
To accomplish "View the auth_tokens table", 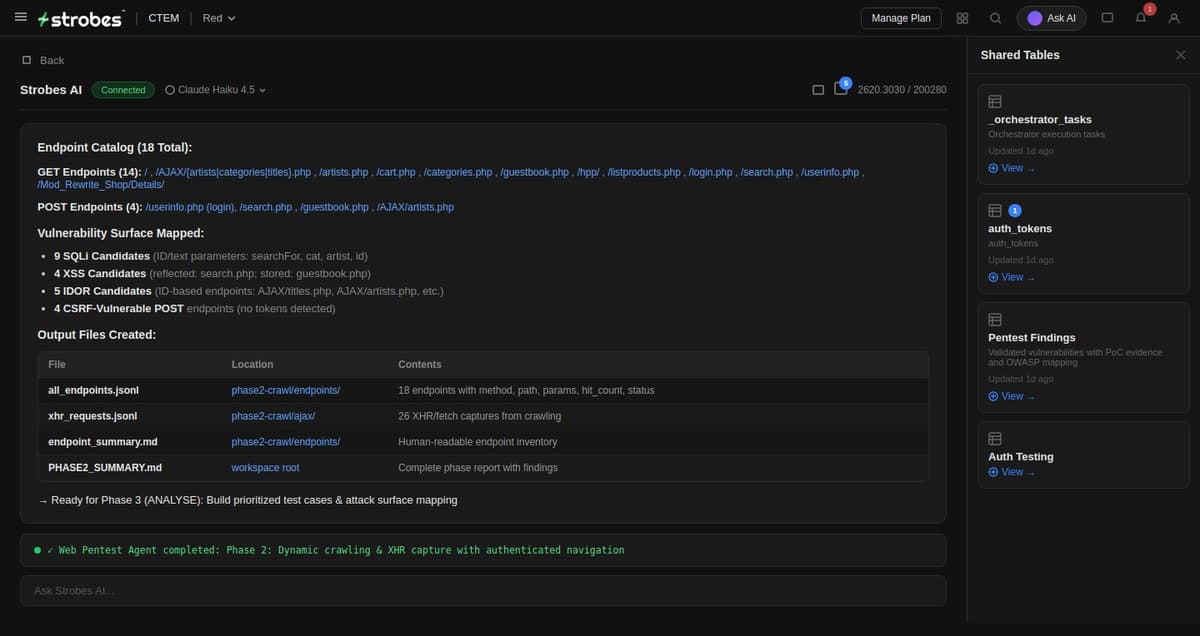I will [1011, 277].
